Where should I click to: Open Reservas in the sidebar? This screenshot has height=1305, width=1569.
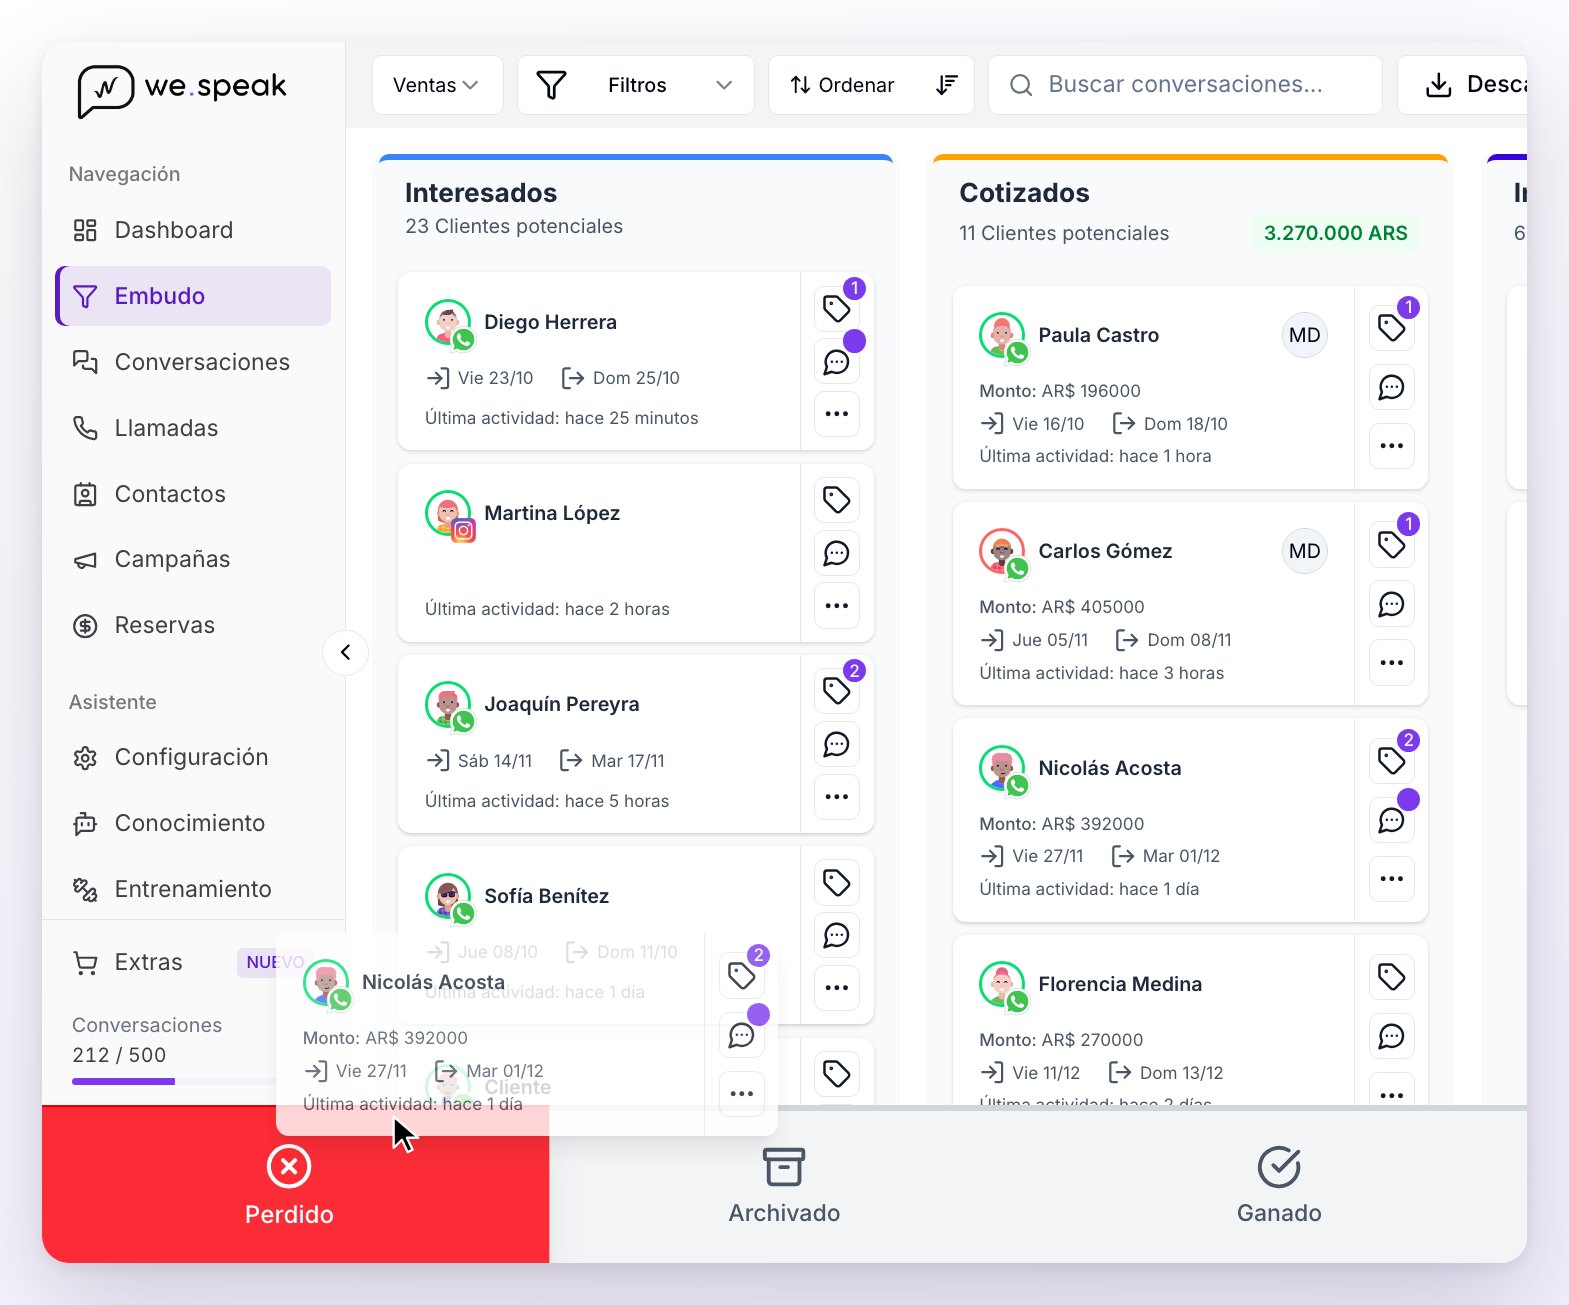tap(193, 625)
